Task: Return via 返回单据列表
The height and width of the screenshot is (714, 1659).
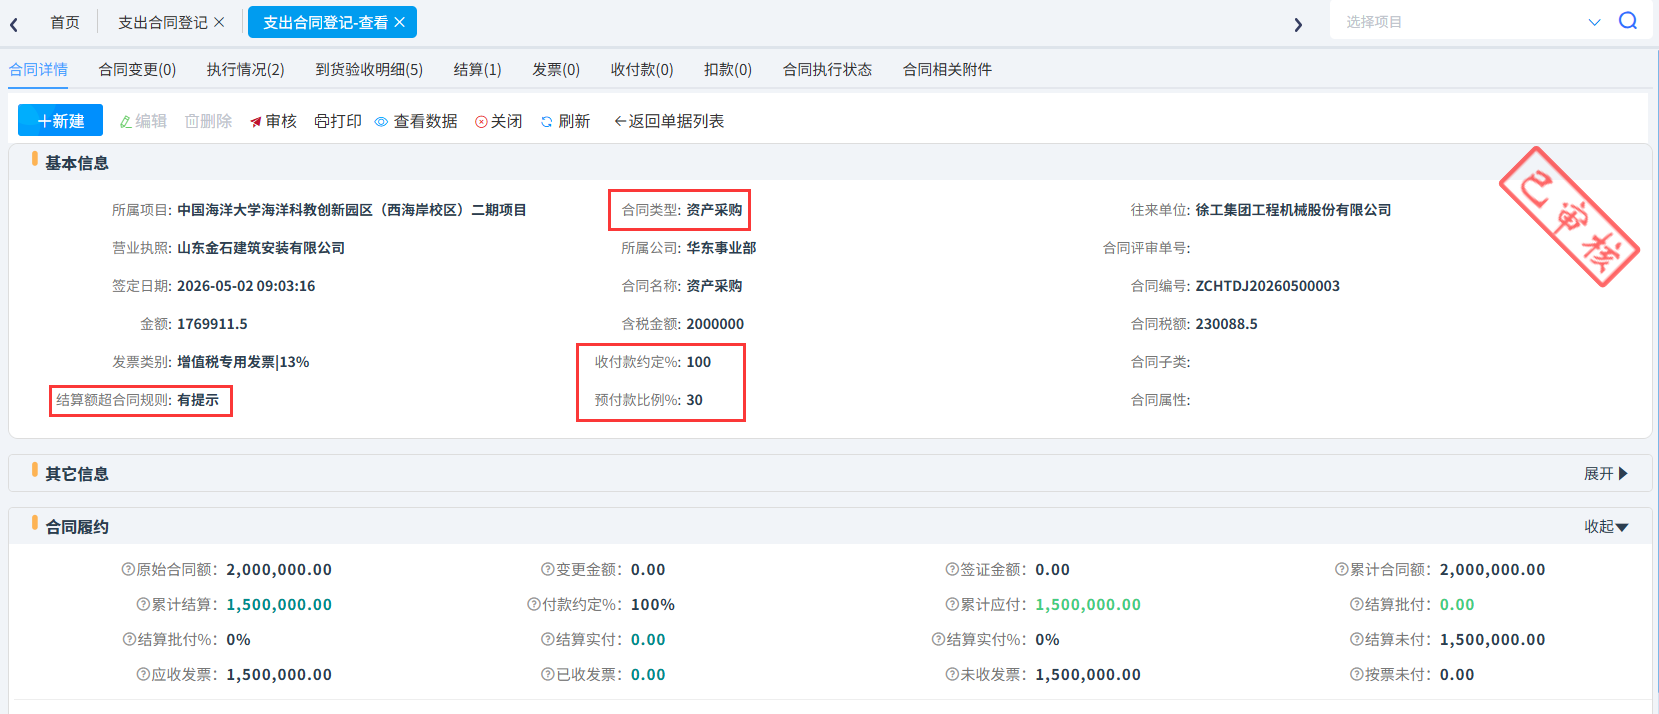Action: 669,121
